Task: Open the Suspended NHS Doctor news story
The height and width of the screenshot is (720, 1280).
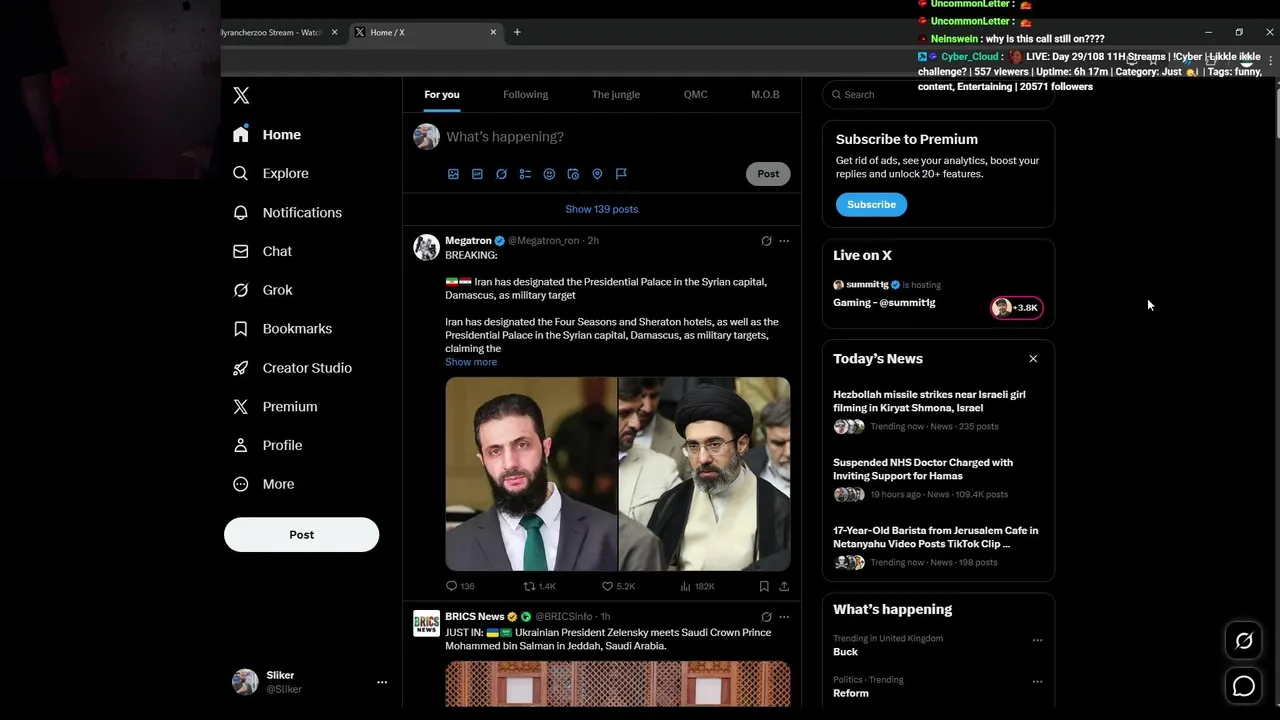Action: tap(938, 478)
